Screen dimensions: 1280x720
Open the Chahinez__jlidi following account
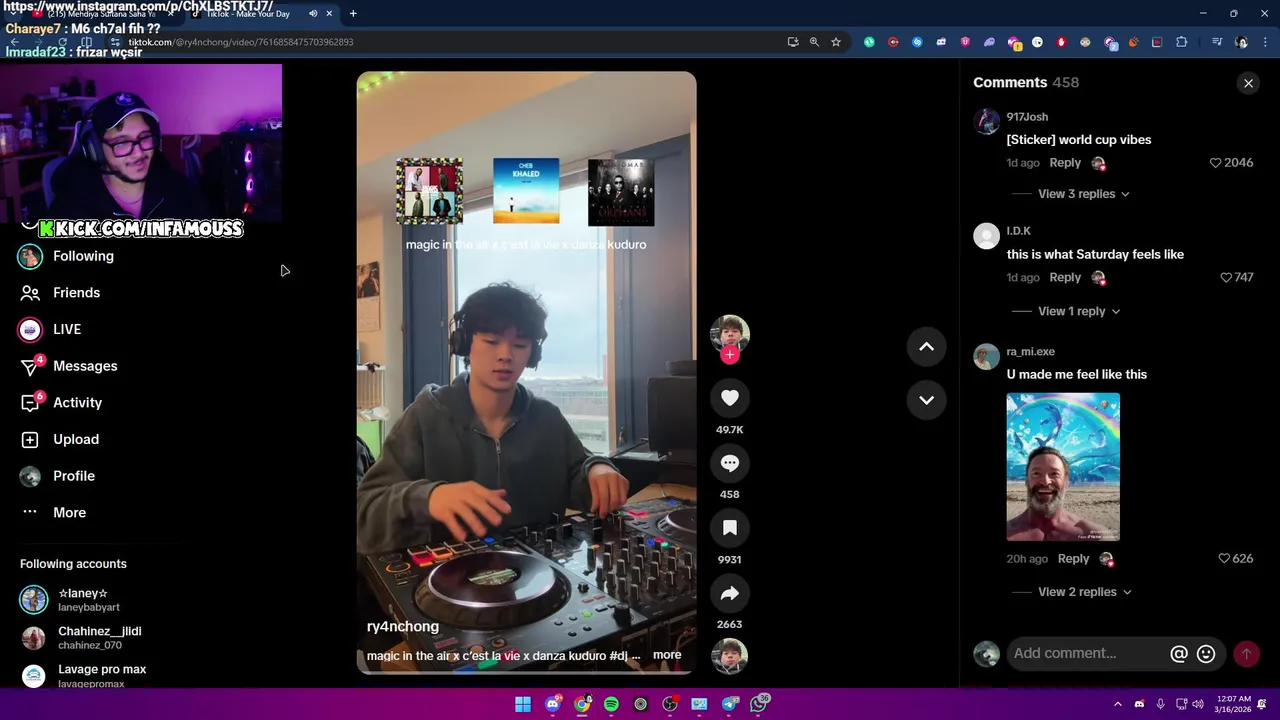pyautogui.click(x=82, y=638)
